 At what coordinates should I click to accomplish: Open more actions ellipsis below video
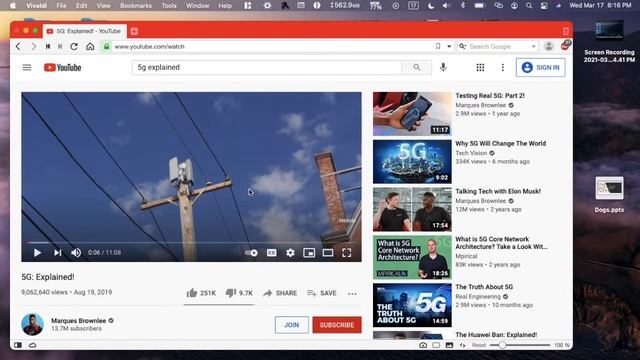coord(352,293)
